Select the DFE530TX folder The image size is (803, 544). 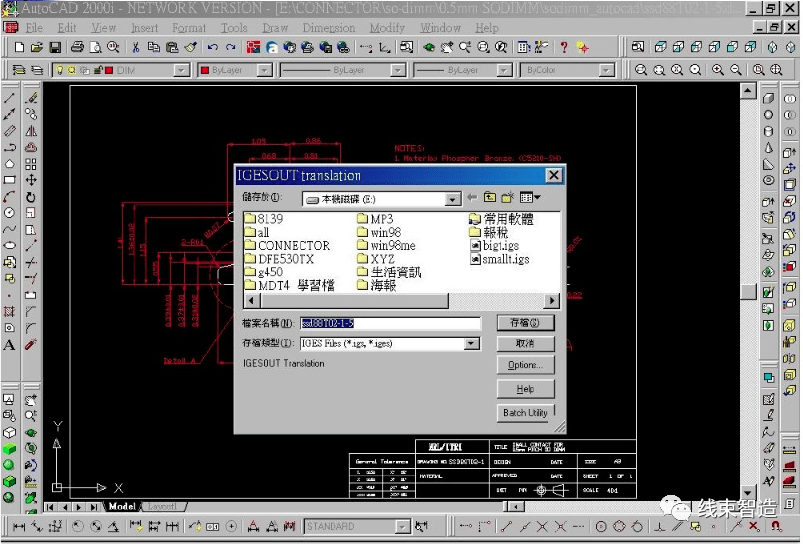[279, 259]
